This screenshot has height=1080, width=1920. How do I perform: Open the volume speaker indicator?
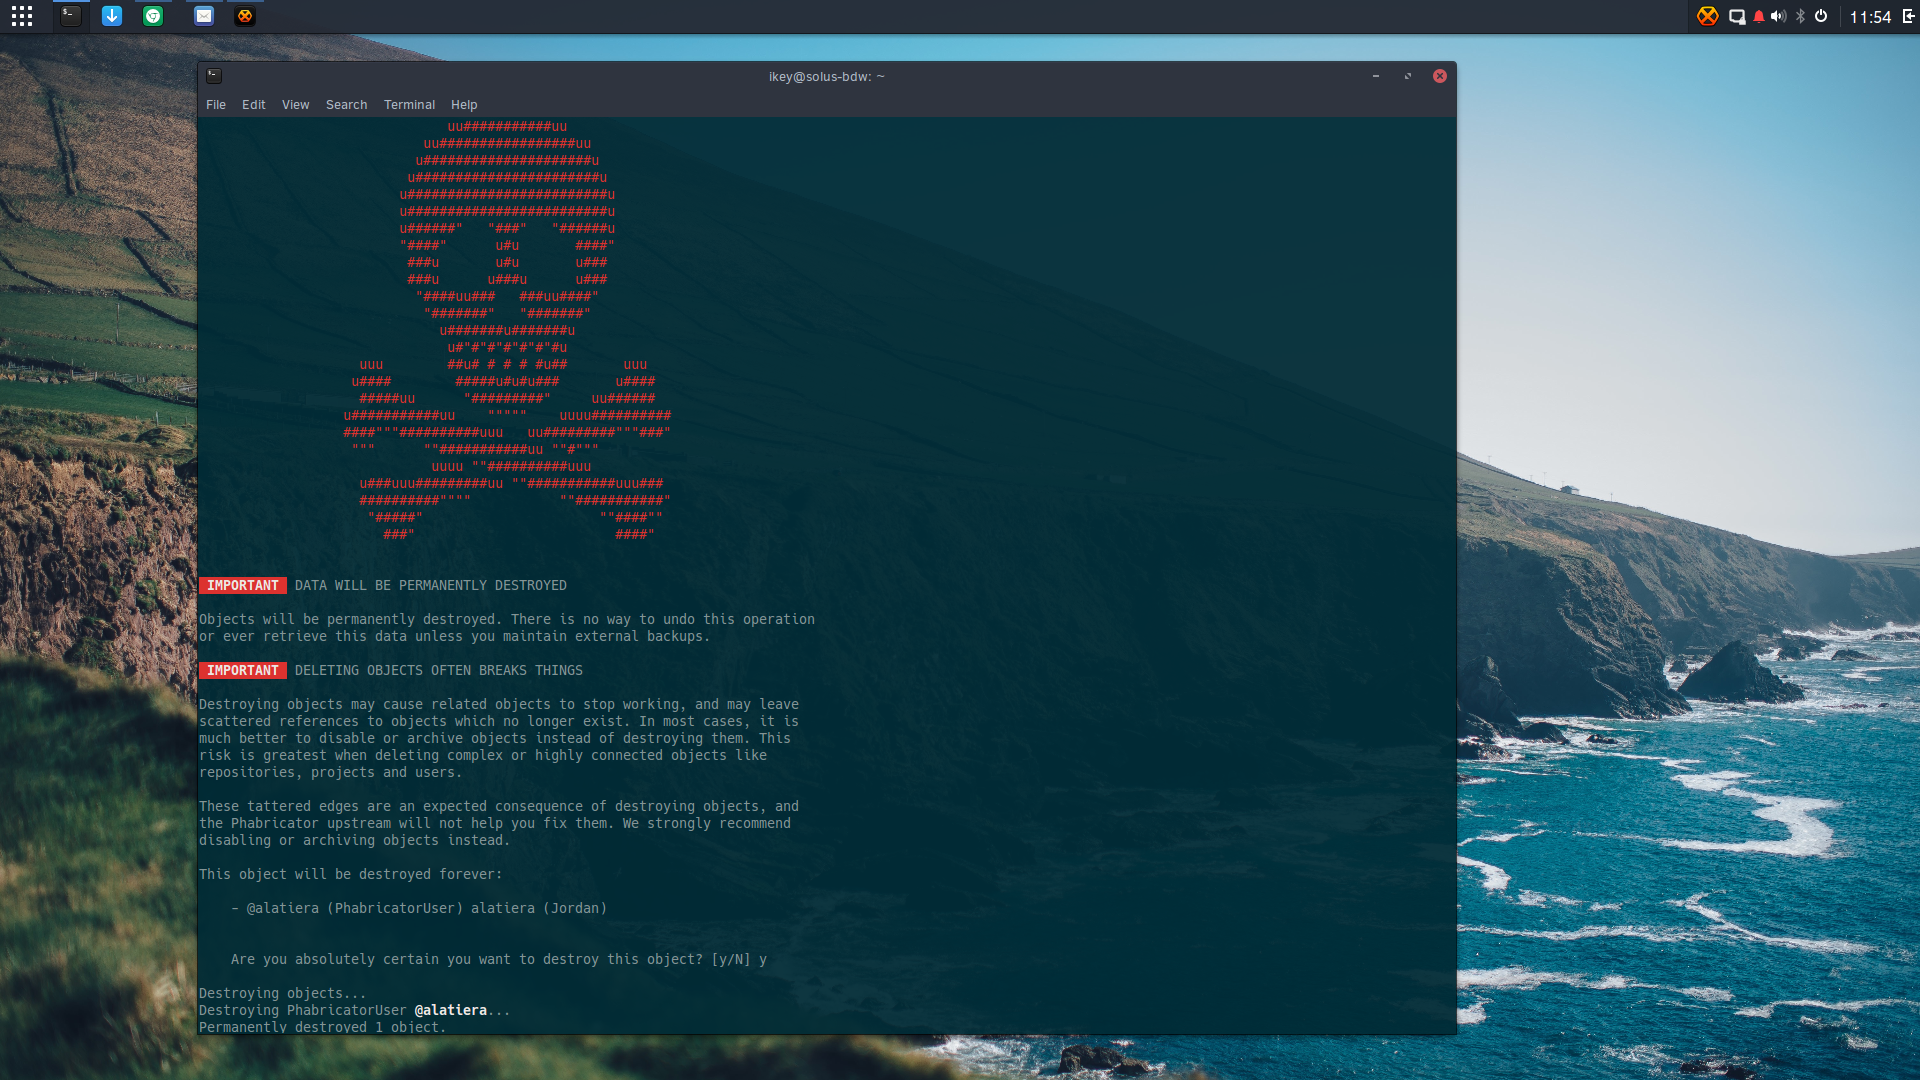click(x=1778, y=16)
